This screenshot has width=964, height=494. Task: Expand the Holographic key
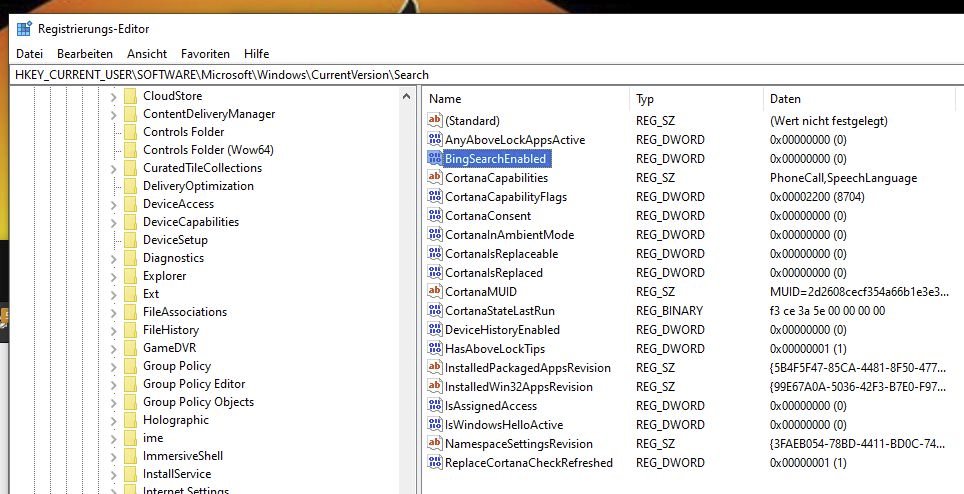[113, 420]
